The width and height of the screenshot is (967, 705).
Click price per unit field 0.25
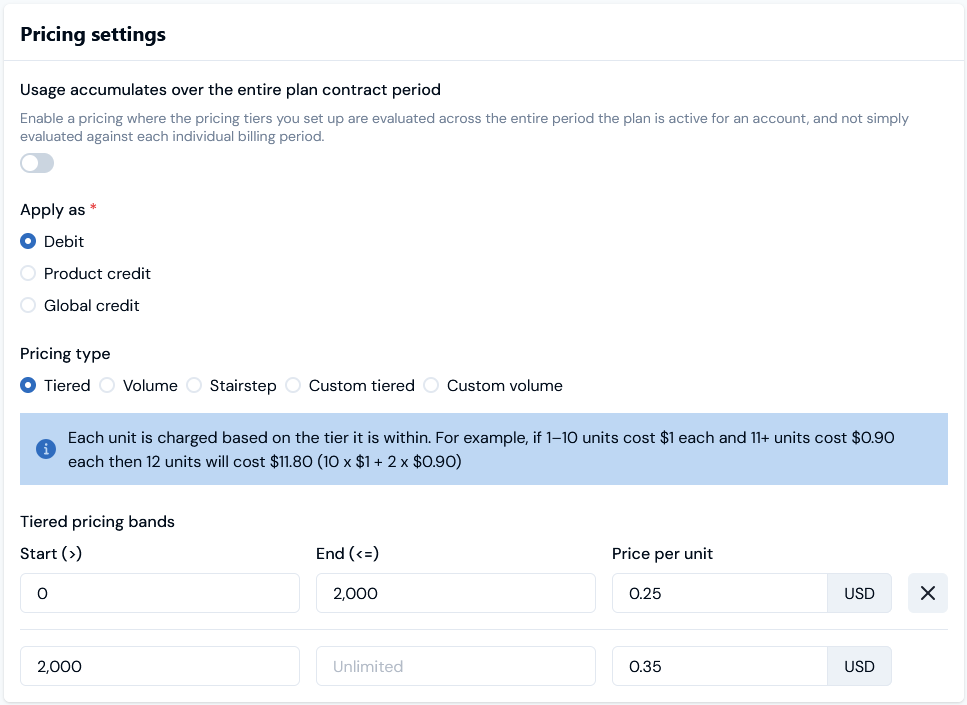[x=720, y=593]
